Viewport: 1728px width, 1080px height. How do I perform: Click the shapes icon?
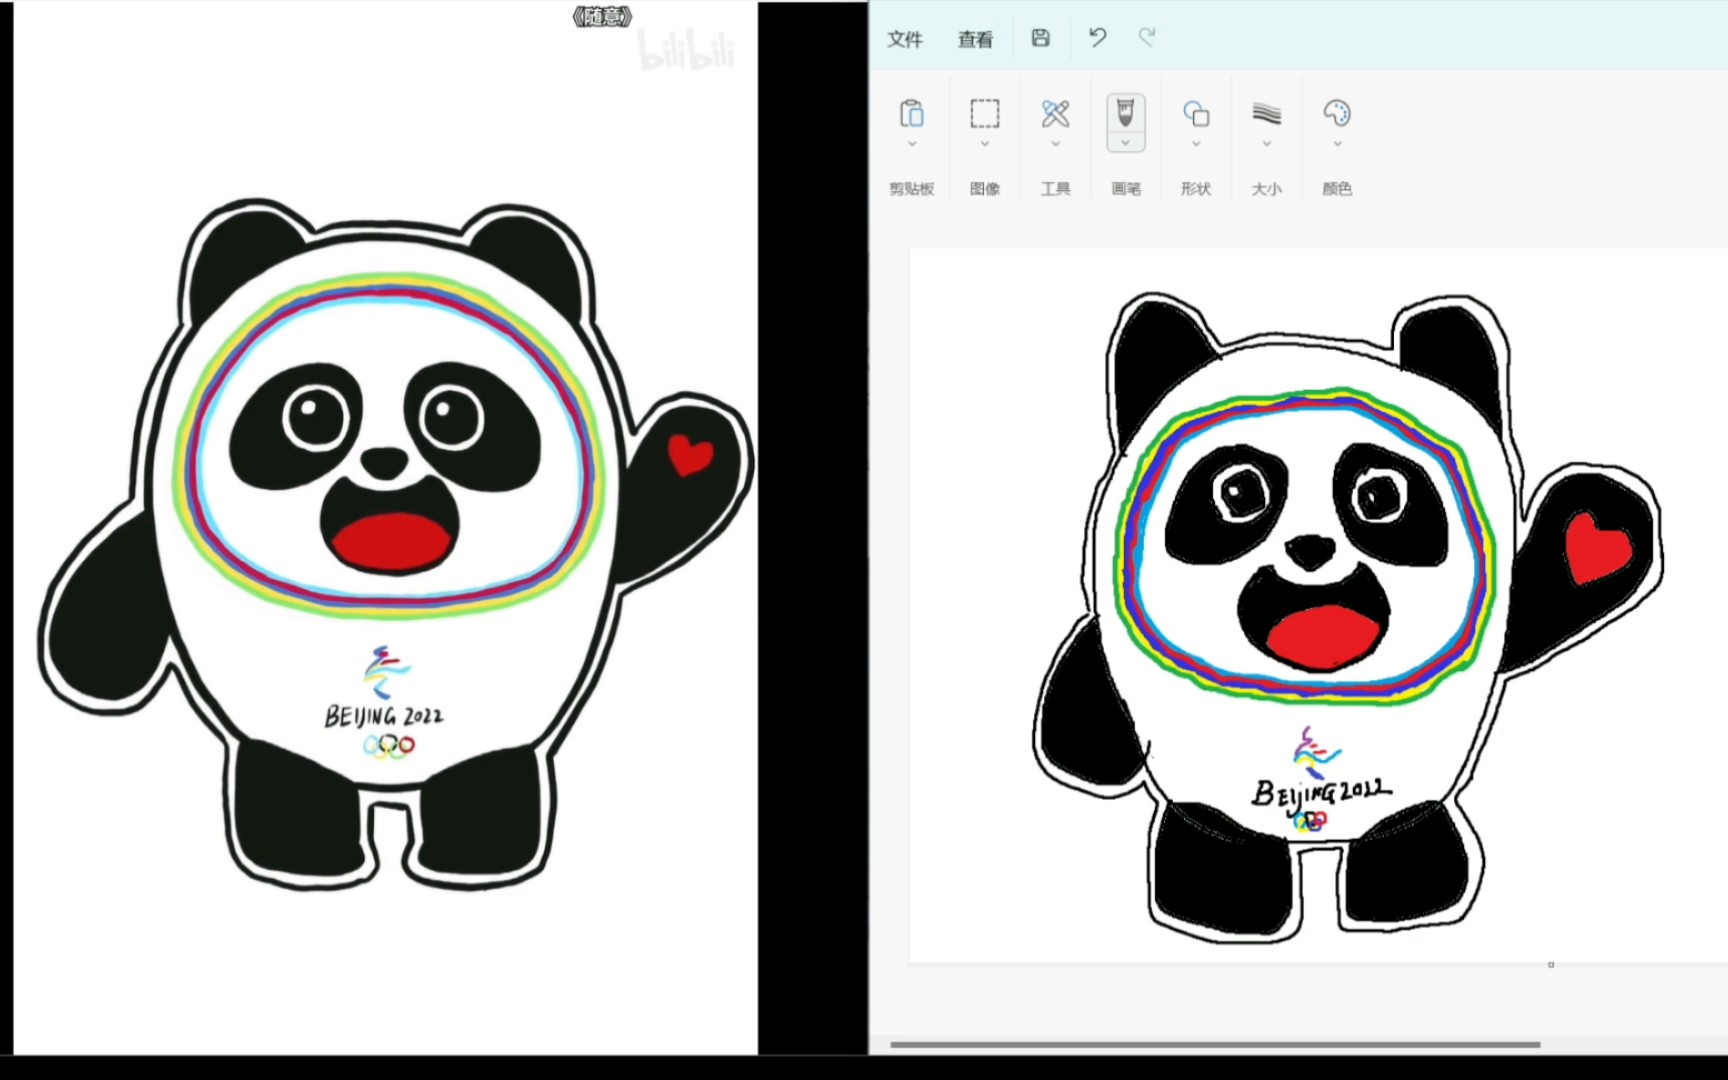coord(1196,113)
